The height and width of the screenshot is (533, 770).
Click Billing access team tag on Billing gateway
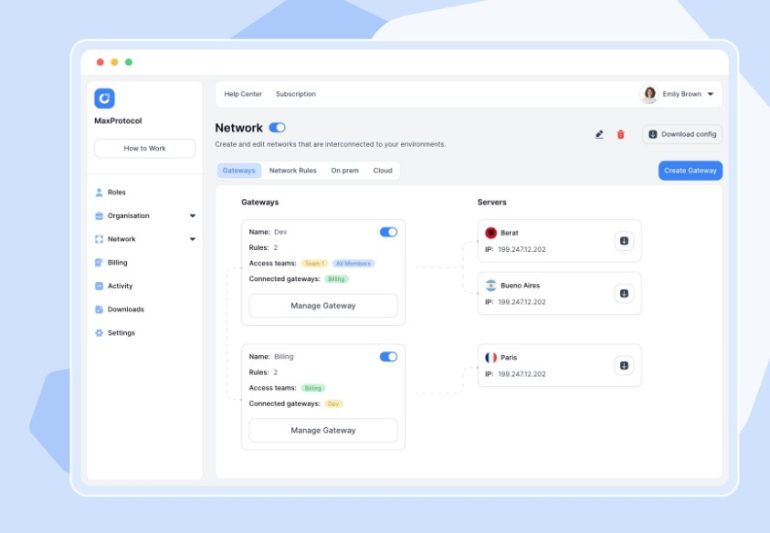[x=313, y=388]
